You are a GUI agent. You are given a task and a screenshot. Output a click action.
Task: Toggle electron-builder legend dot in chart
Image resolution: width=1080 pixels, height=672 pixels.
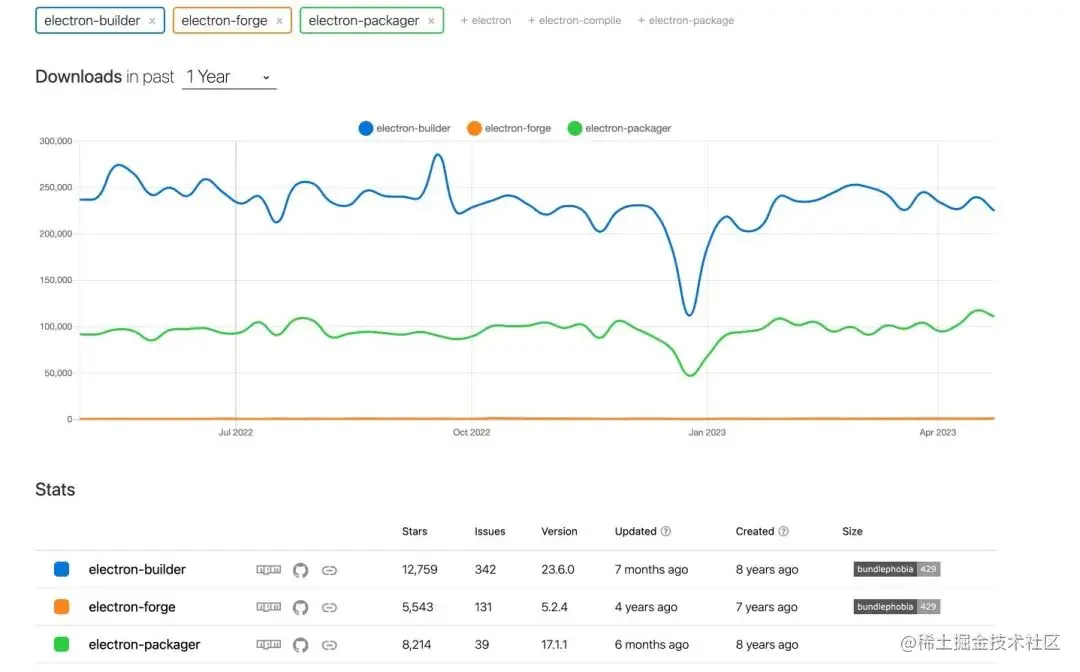click(x=366, y=128)
